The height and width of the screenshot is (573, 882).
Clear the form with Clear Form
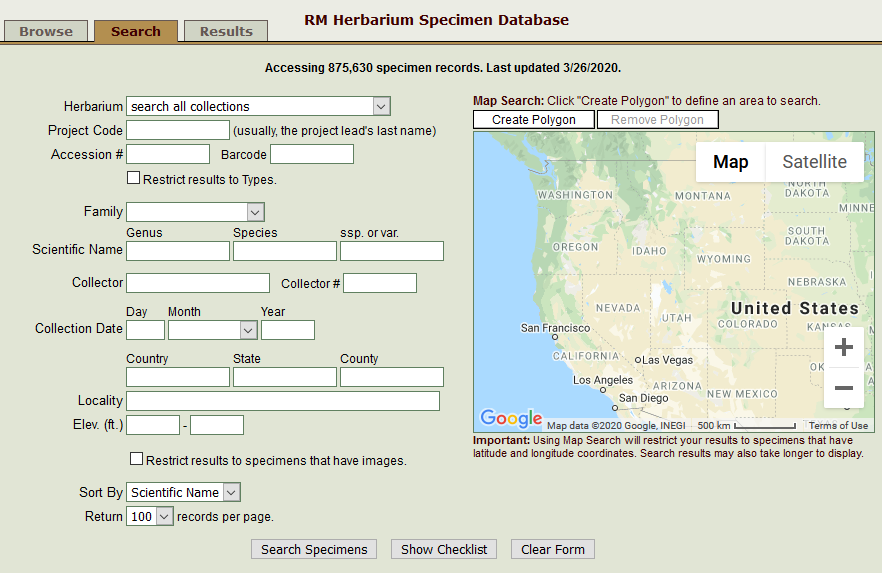tap(553, 549)
